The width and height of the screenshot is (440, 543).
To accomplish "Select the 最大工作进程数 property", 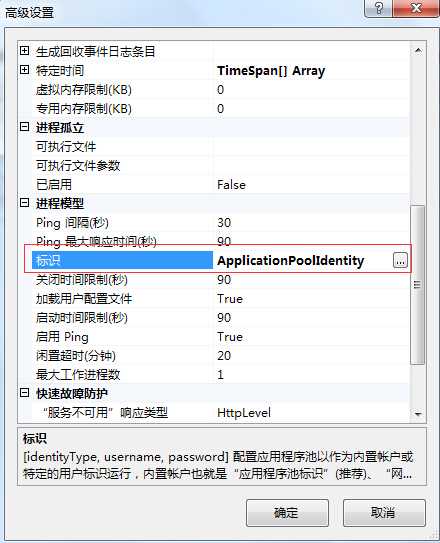I will pyautogui.click(x=78, y=374).
